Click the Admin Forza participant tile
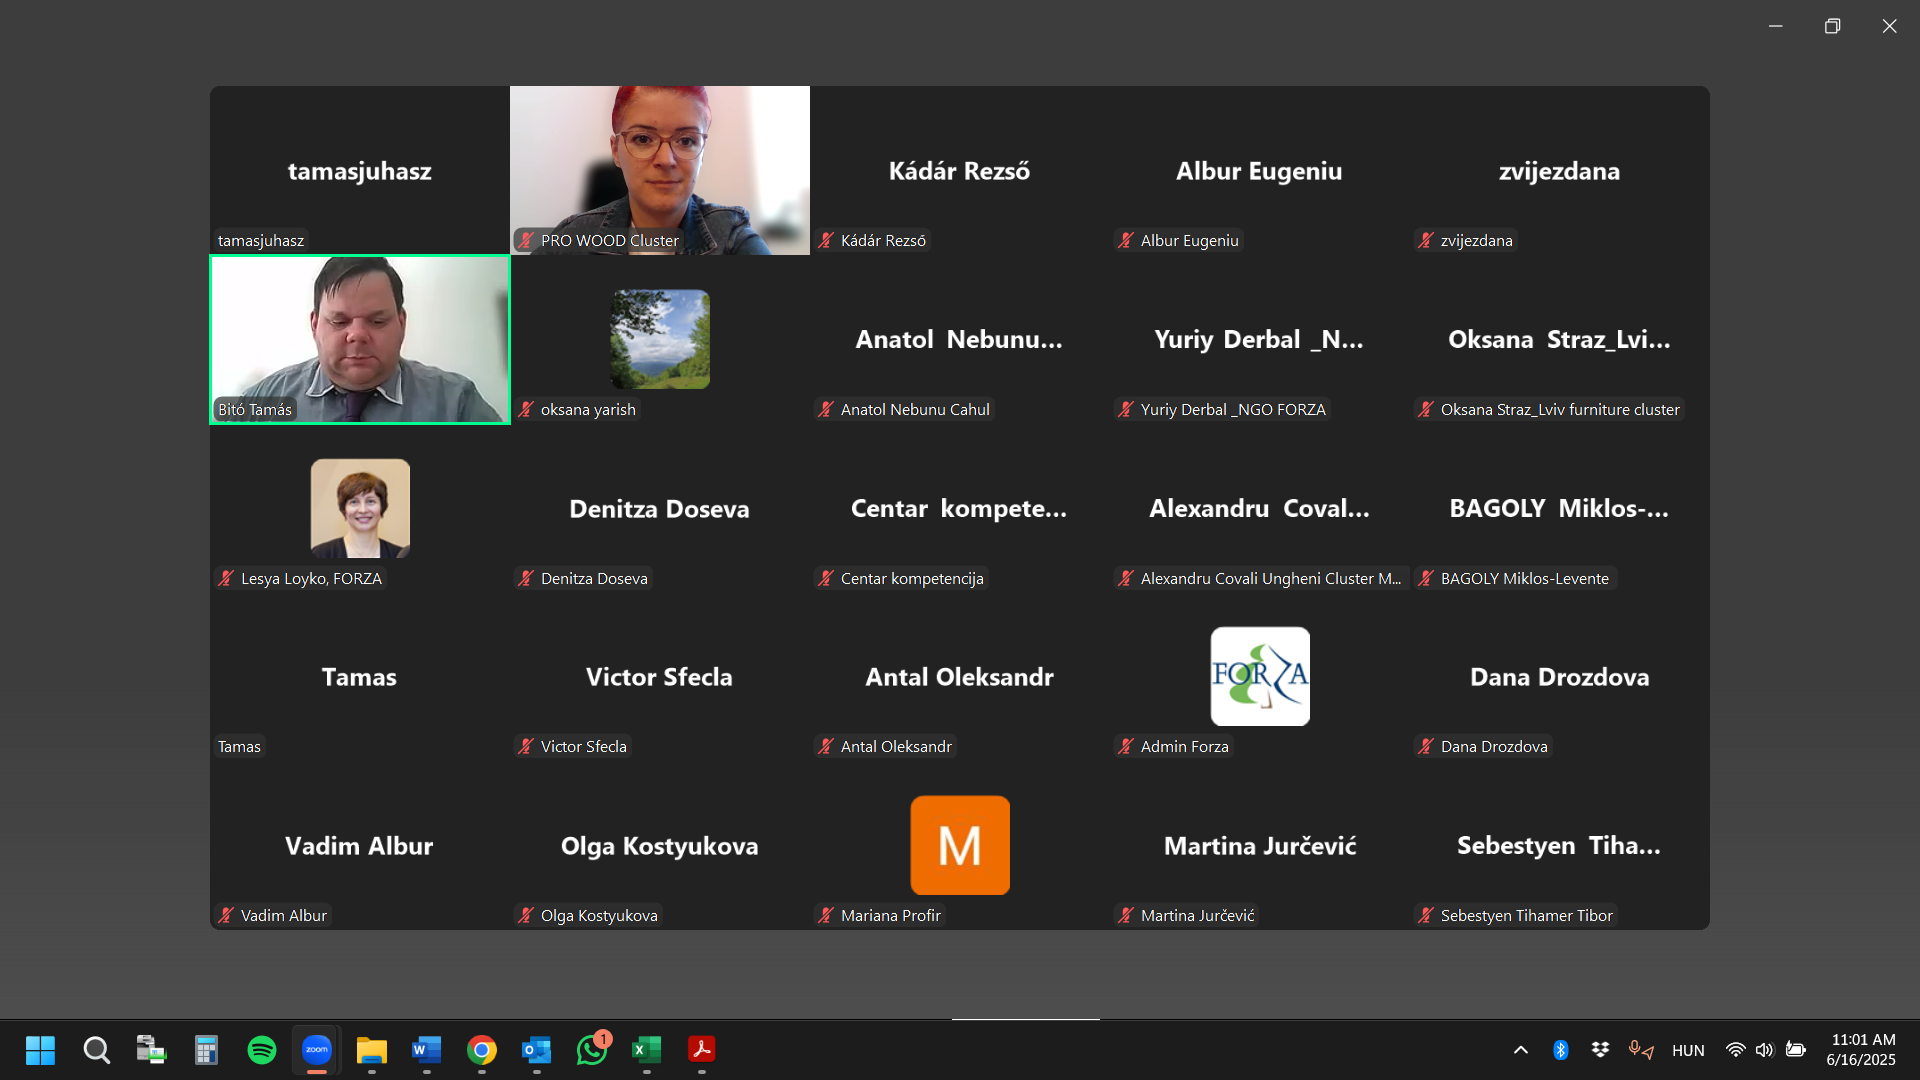1920x1080 pixels. (x=1260, y=677)
